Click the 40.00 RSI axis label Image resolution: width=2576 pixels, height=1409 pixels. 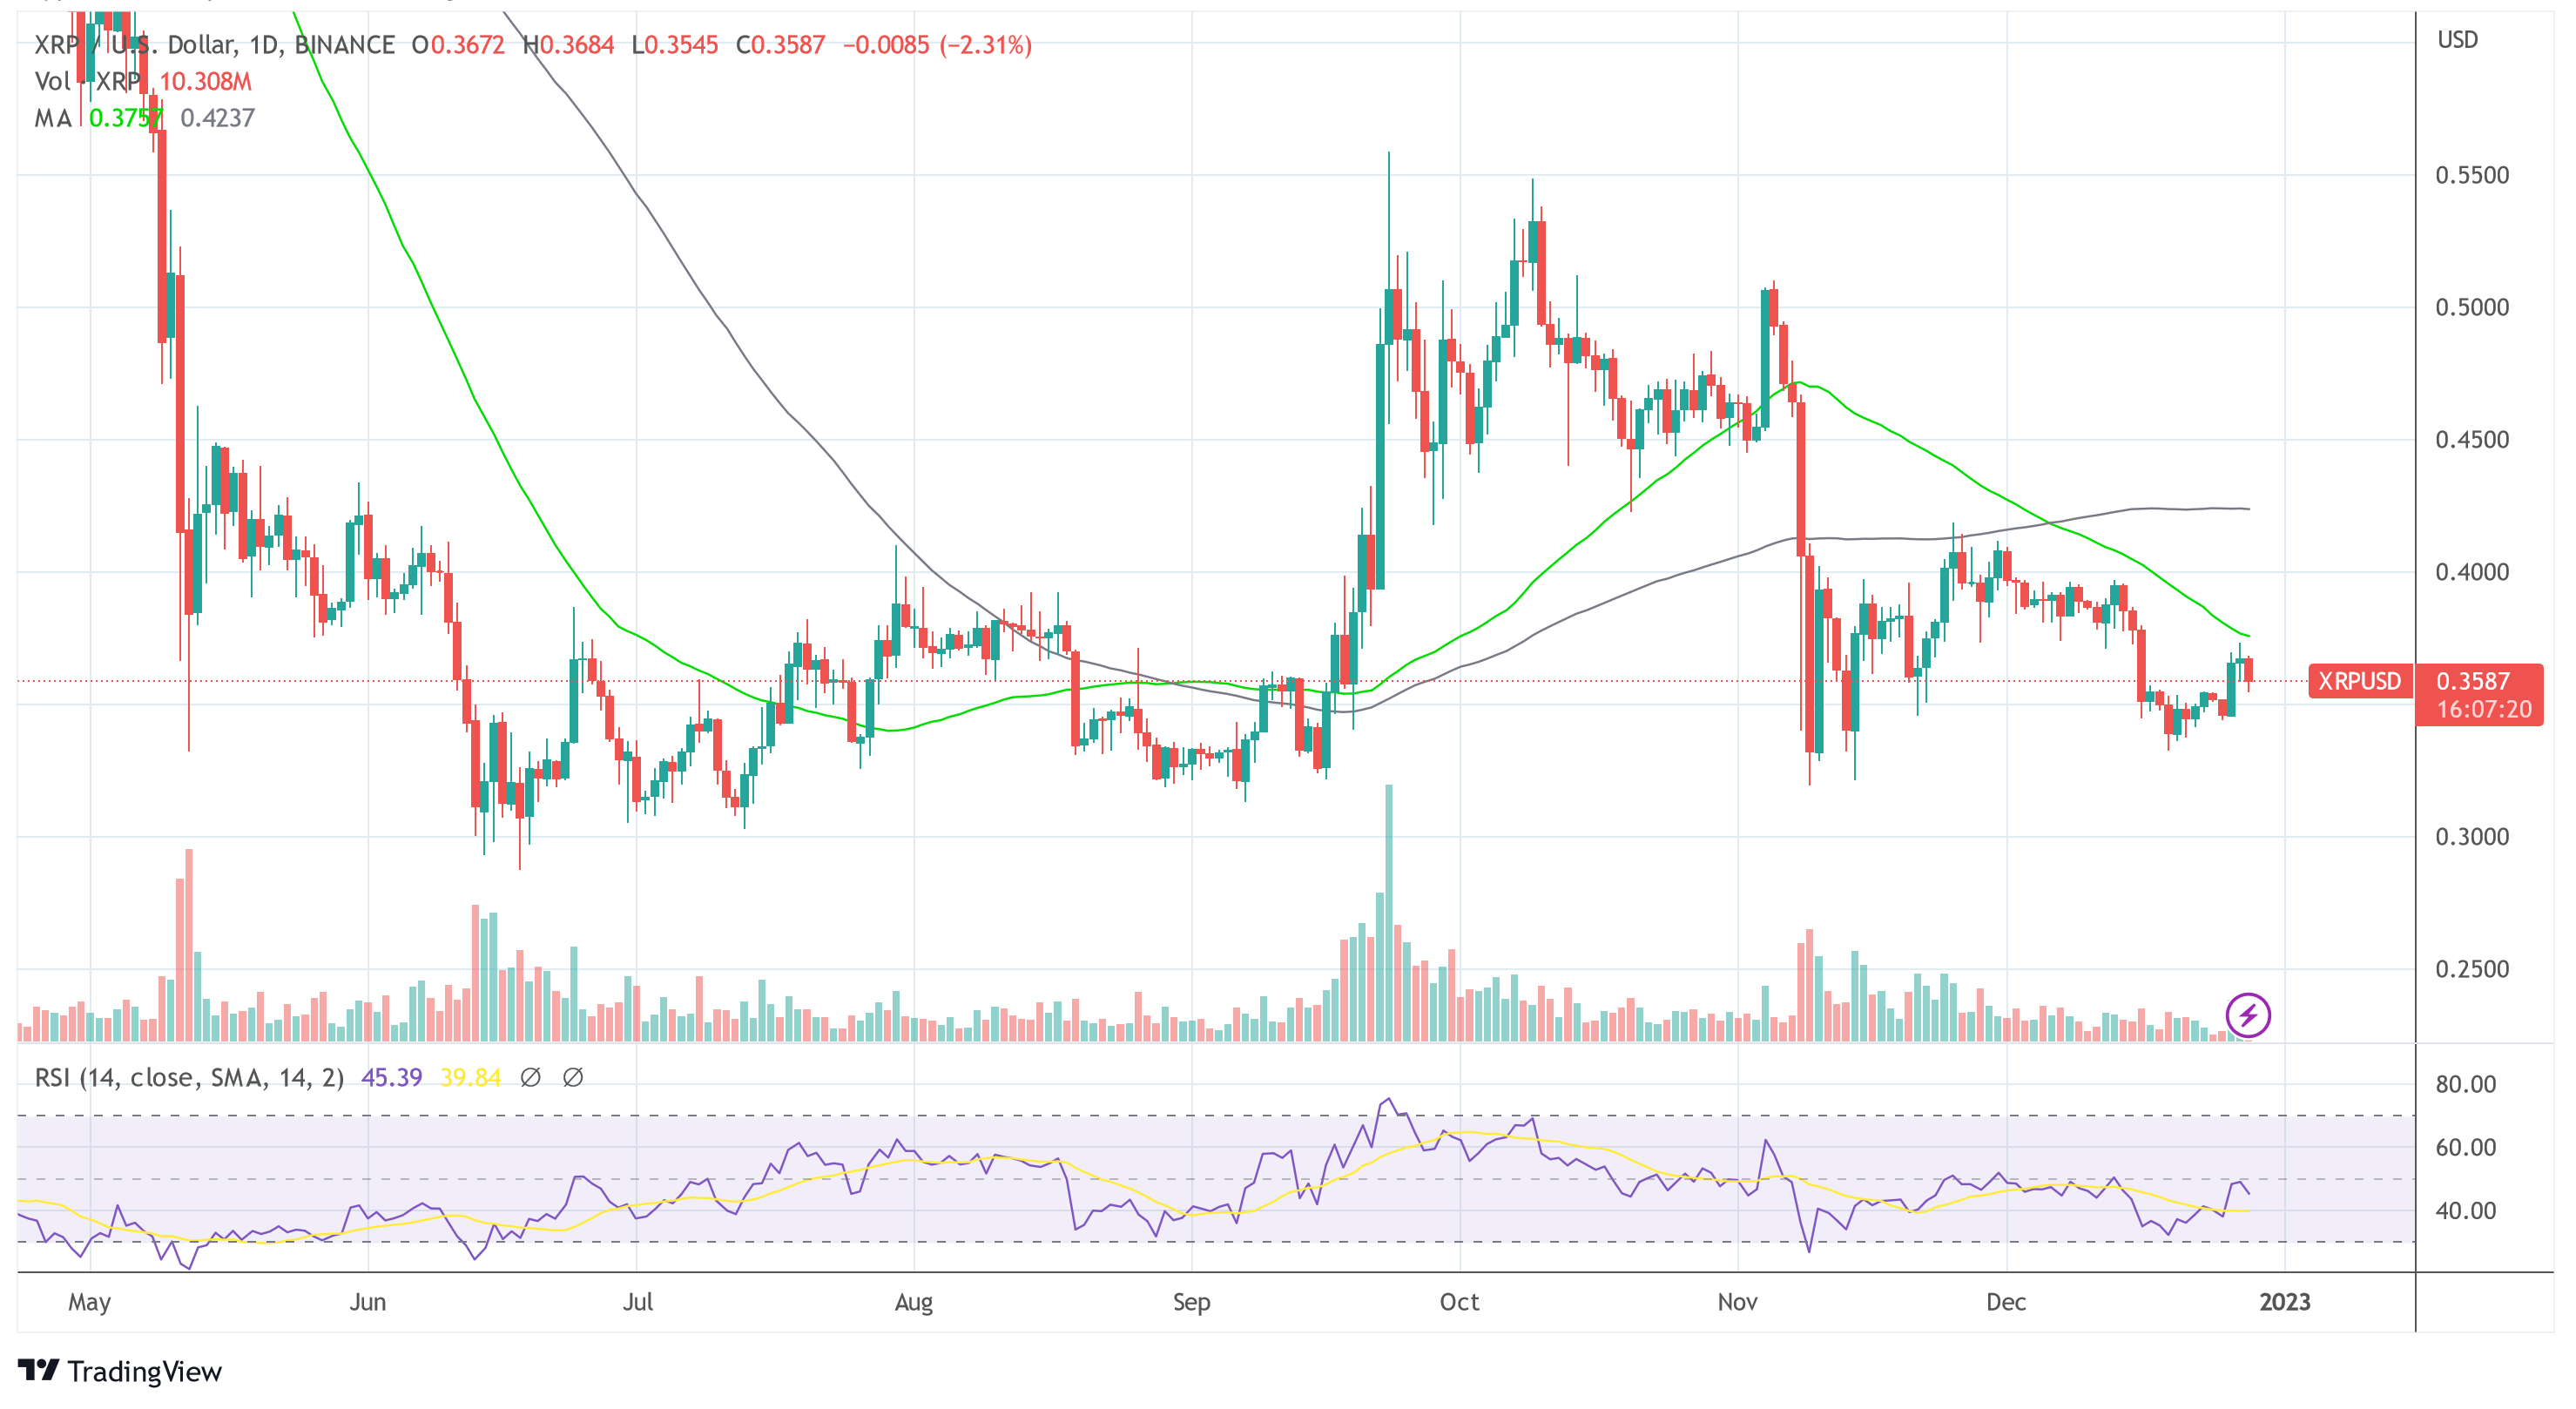point(2466,1211)
